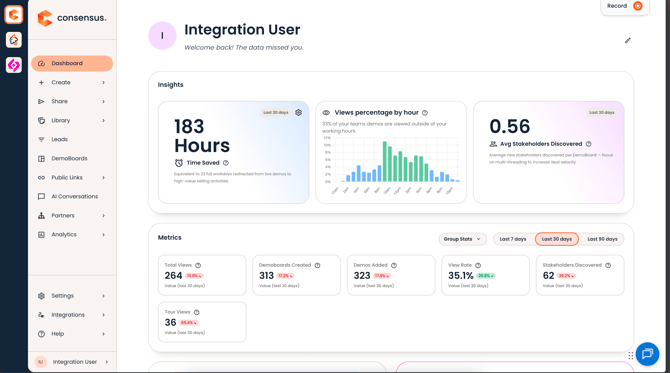Click the help icon next to Time Saved
This screenshot has height=373, width=670.
[226, 163]
